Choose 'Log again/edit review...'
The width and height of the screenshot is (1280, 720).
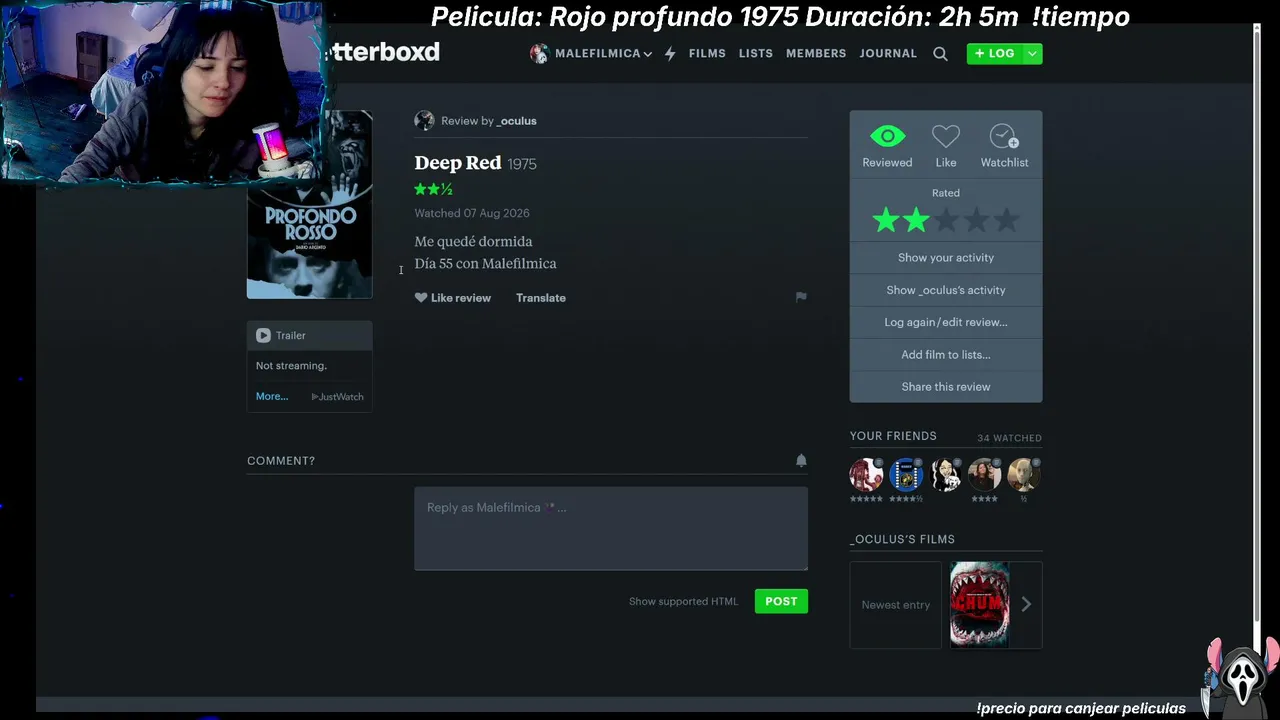(946, 322)
